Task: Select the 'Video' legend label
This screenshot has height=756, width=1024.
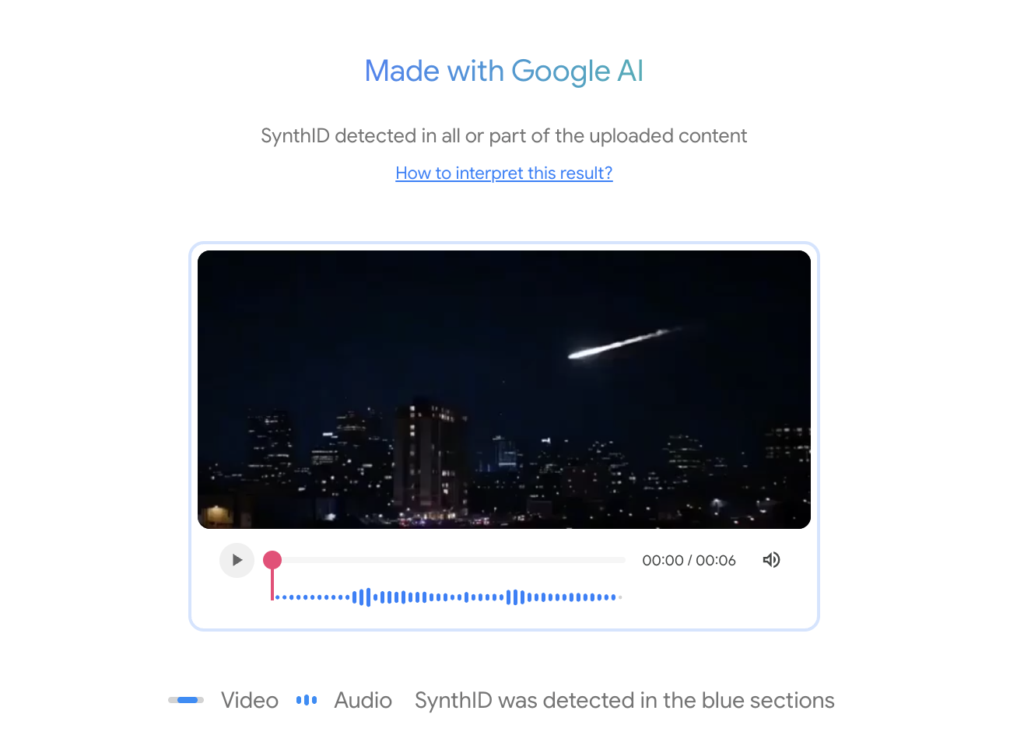Action: coord(249,701)
